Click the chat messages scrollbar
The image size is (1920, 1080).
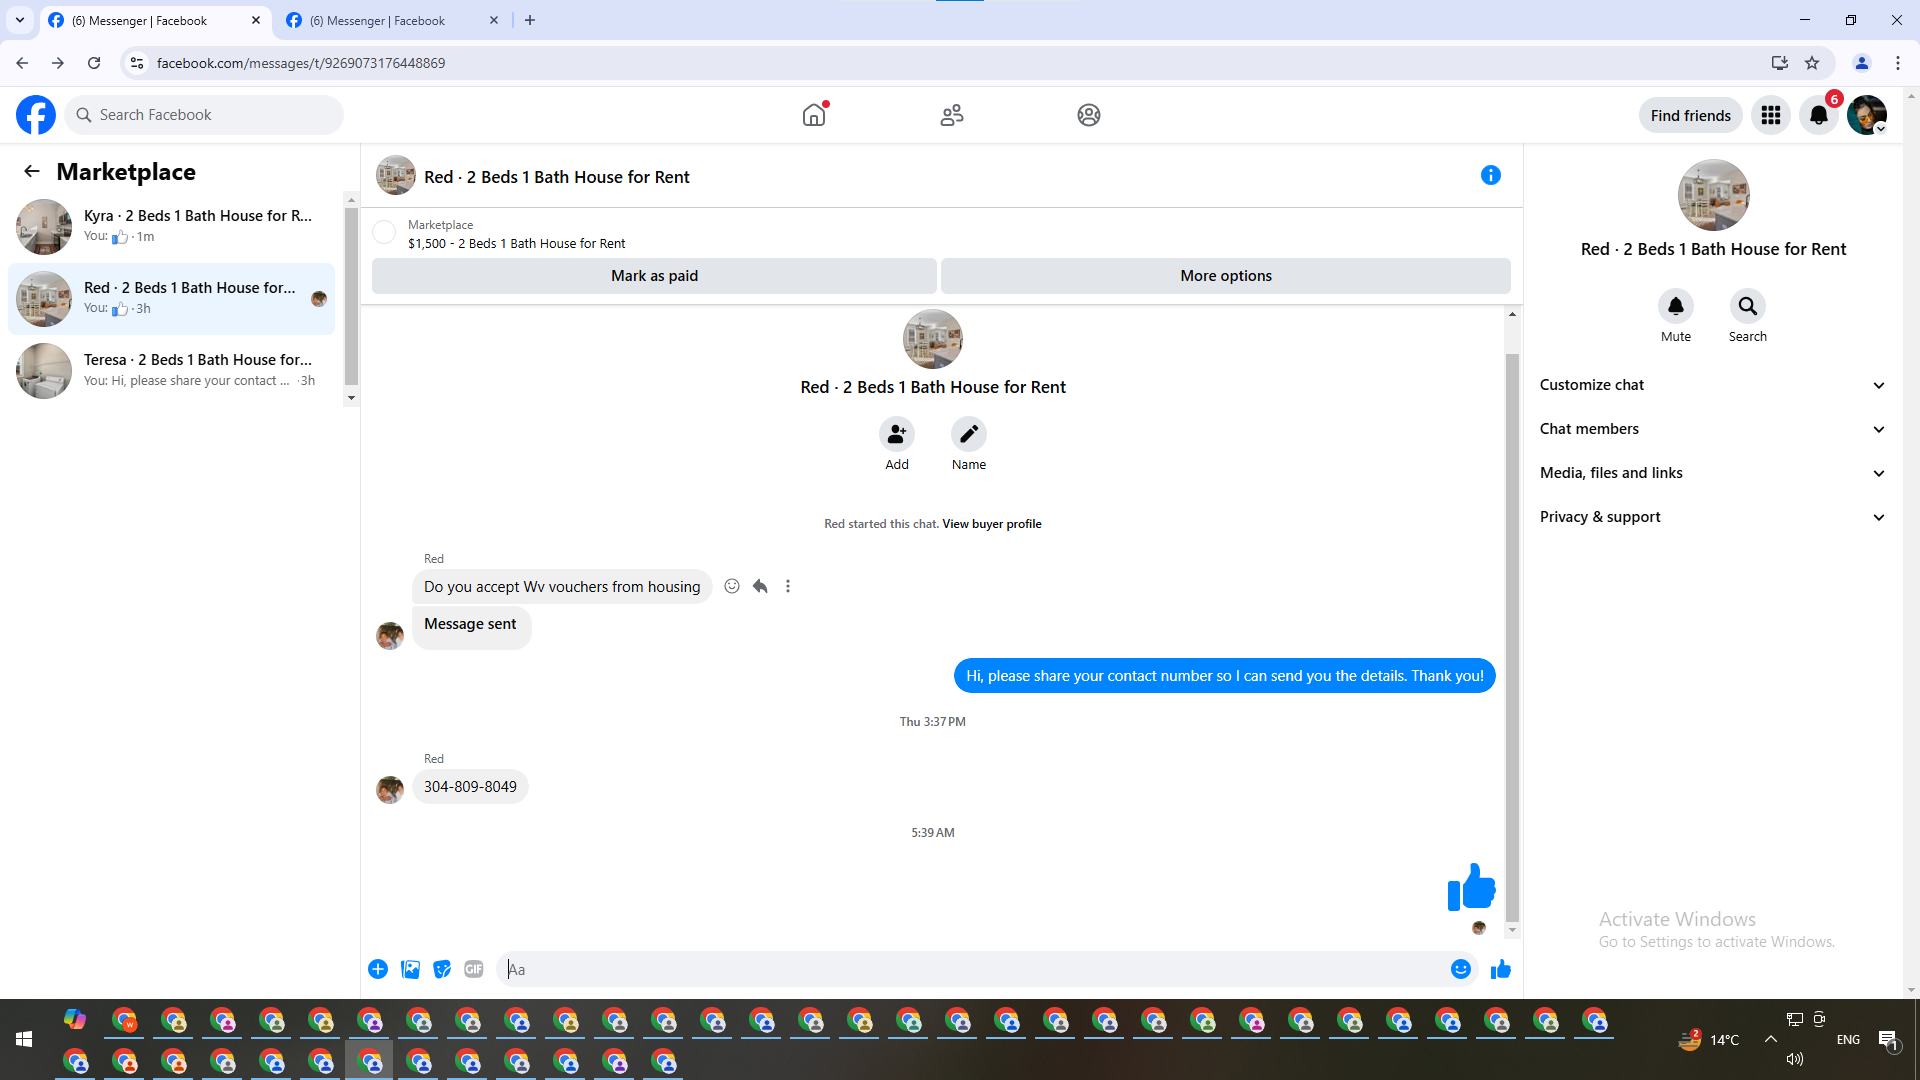pyautogui.click(x=1512, y=636)
